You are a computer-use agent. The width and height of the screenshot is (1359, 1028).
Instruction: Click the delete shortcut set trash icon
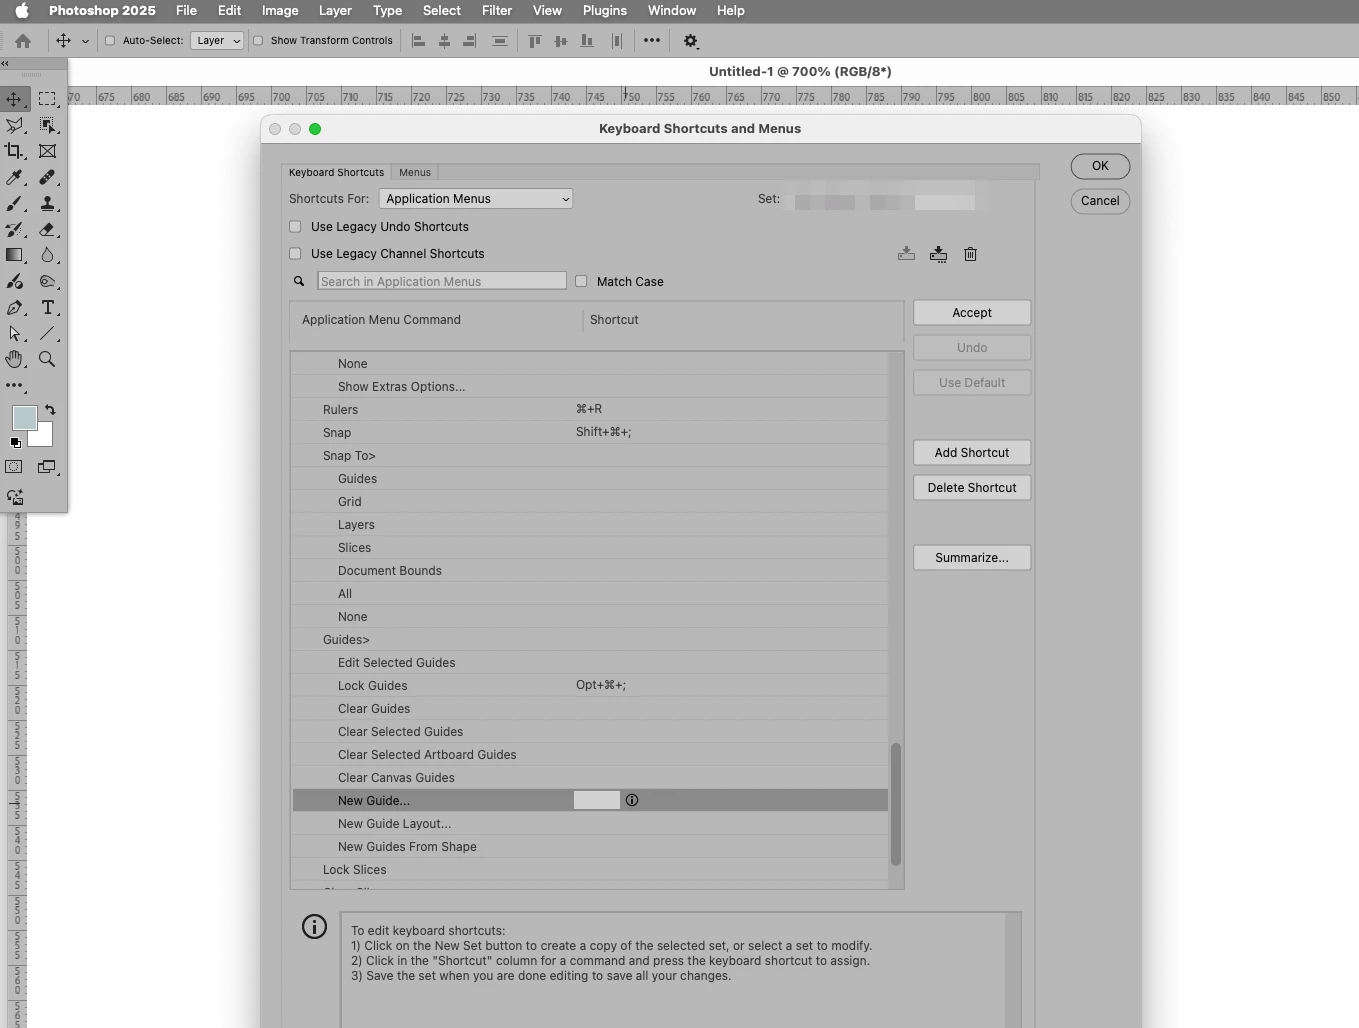[x=970, y=254]
